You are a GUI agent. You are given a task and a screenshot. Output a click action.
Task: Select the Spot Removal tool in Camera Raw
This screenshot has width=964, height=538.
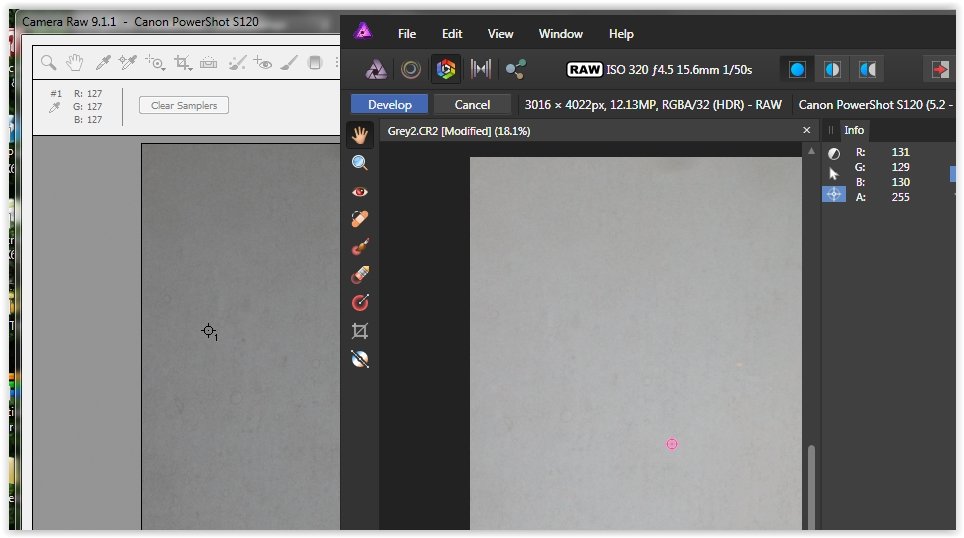pos(237,62)
